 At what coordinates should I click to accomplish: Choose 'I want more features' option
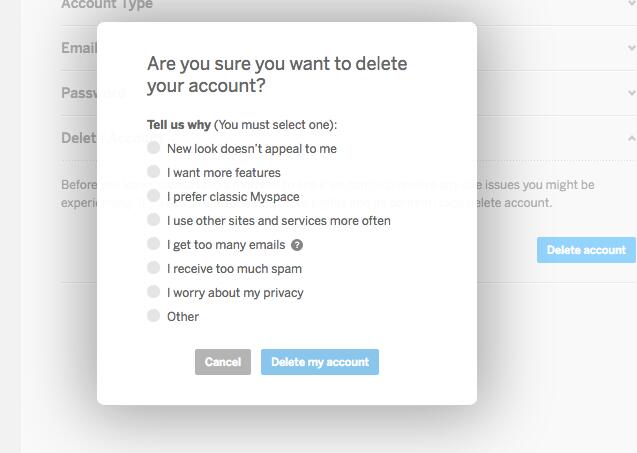(x=154, y=171)
